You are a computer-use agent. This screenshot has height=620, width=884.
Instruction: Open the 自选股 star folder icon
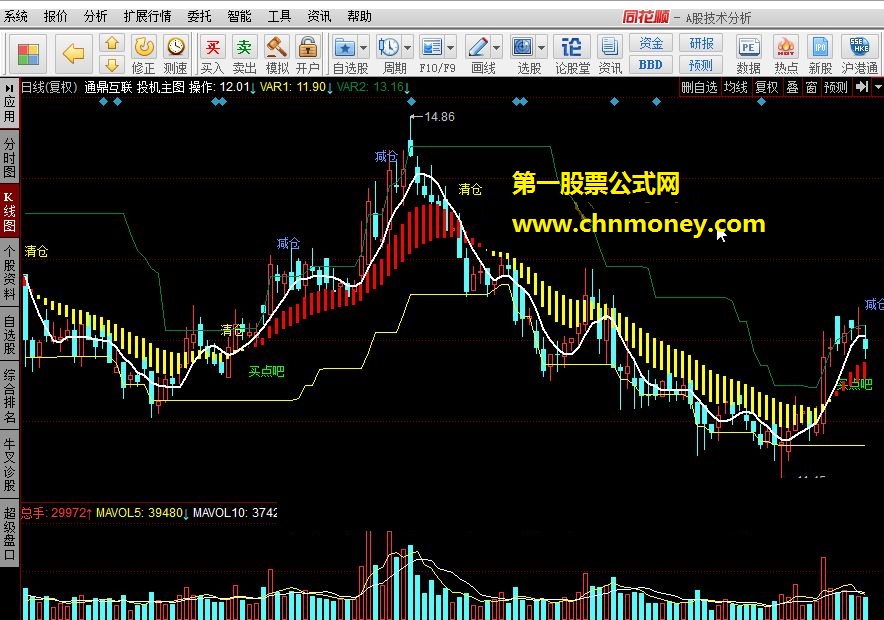(x=345, y=47)
